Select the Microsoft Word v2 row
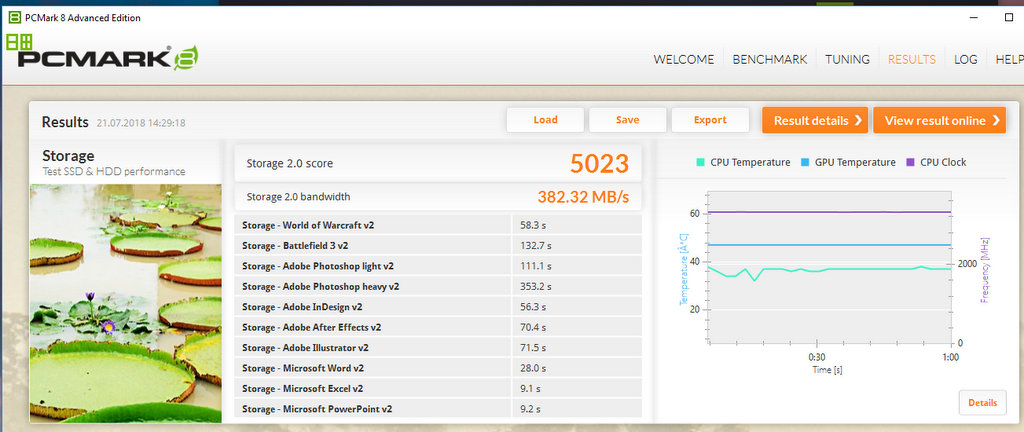This screenshot has height=432, width=1024. point(438,368)
